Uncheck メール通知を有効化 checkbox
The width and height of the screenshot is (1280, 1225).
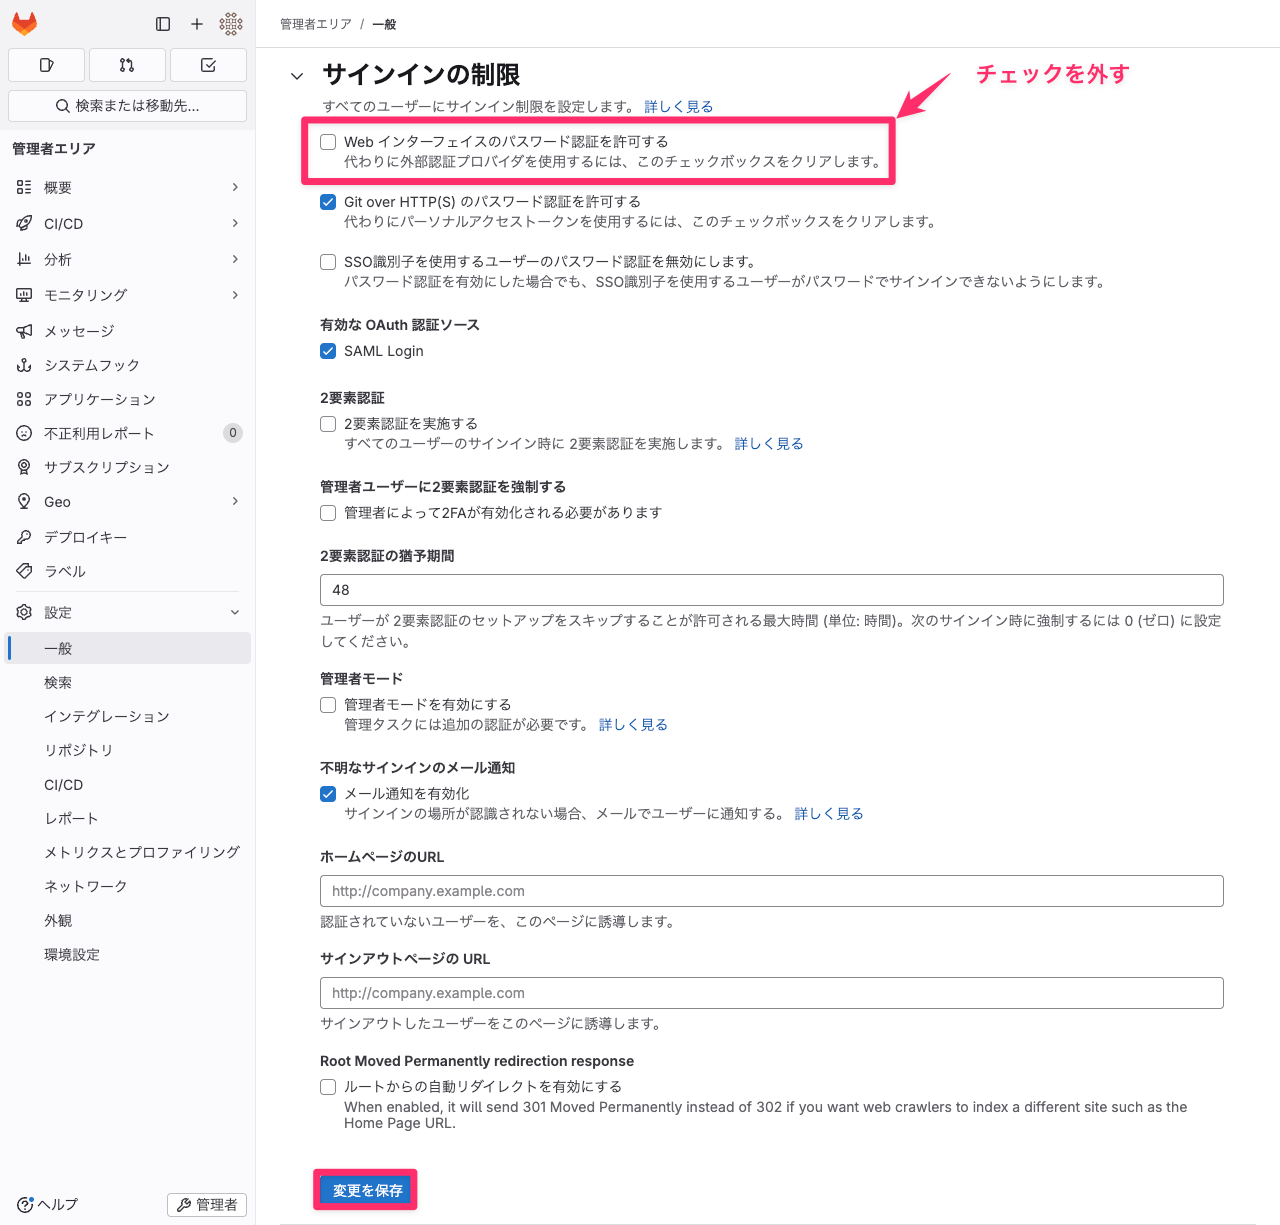point(328,794)
